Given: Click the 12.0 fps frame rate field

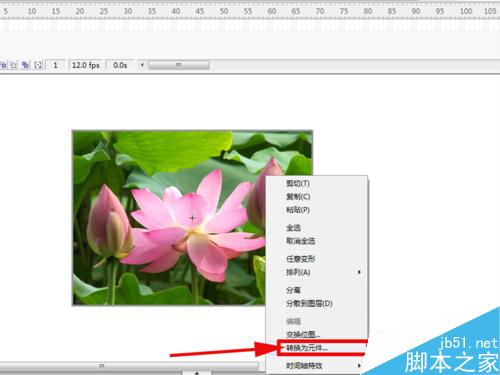Looking at the screenshot, I should pyautogui.click(x=86, y=65).
